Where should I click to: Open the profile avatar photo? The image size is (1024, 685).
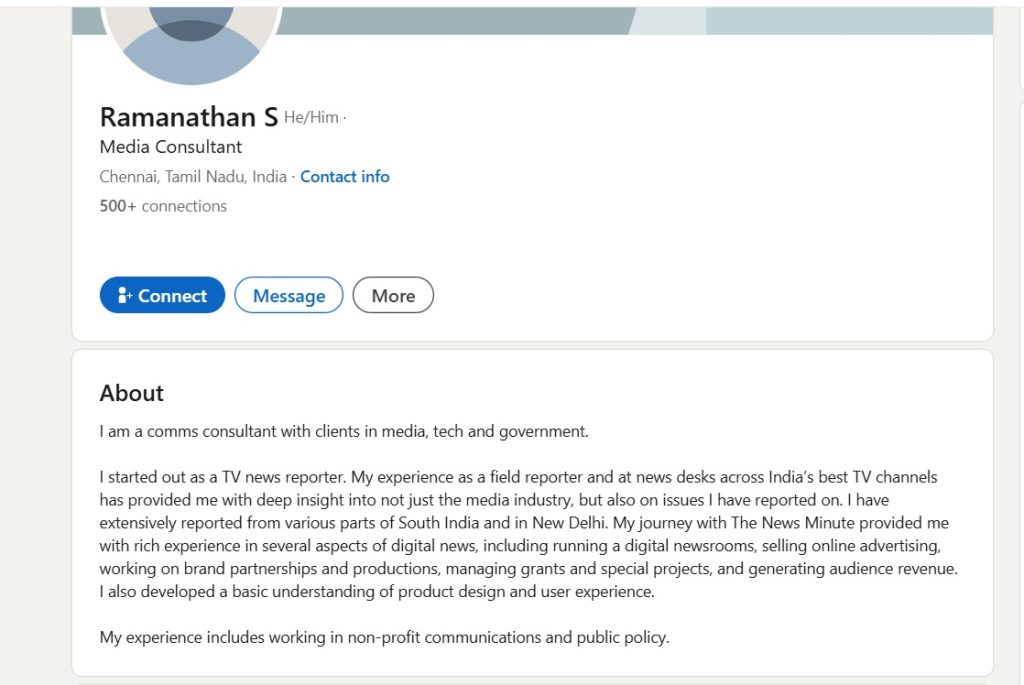point(191,42)
